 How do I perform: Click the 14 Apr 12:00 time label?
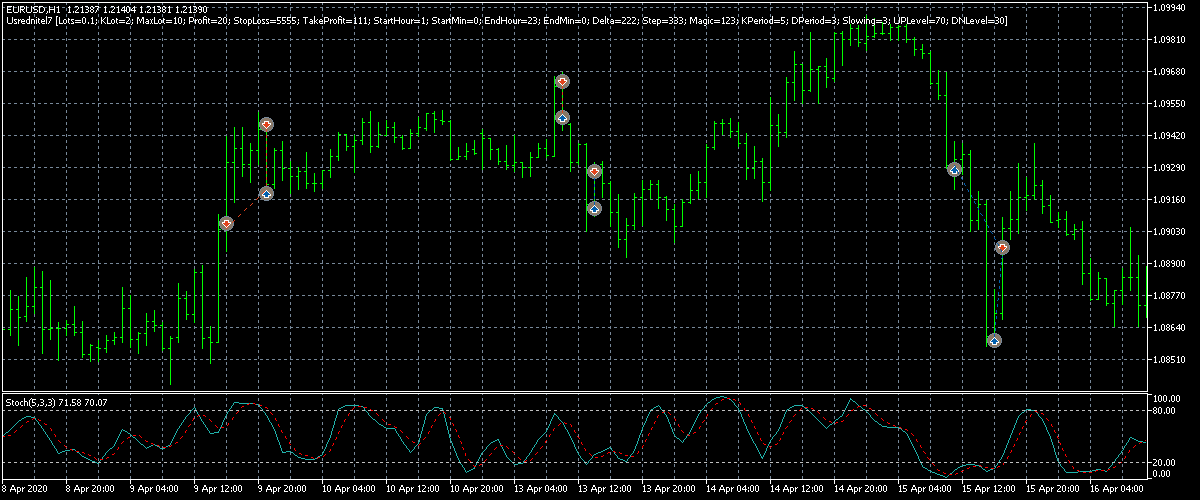[x=798, y=492]
